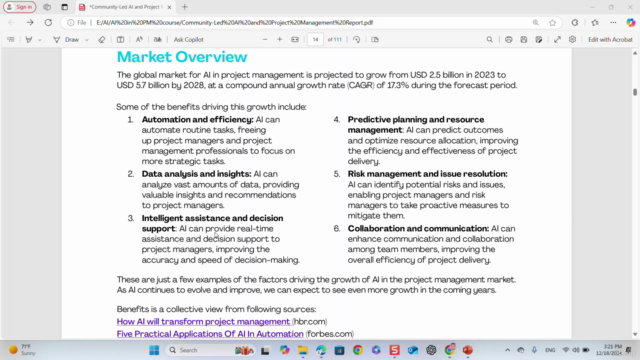Viewport: 640px width, 360px height.
Task: Click the 'of 111' page count text
Action: pos(334,40)
